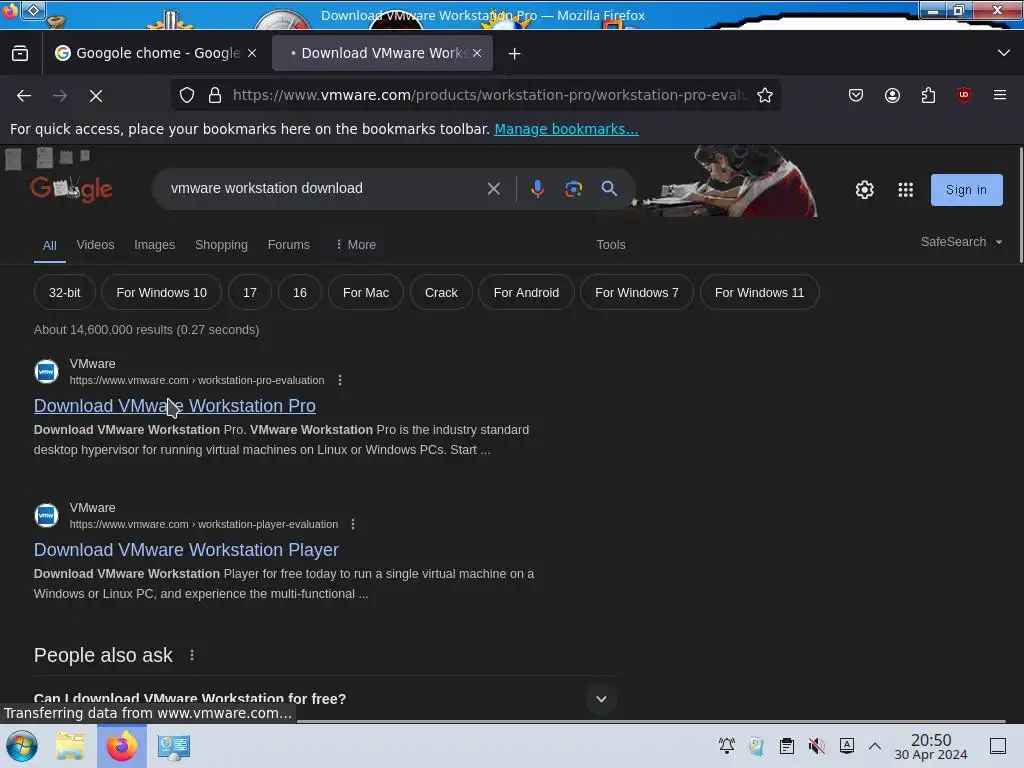Open Tools search filter options

[611, 245]
